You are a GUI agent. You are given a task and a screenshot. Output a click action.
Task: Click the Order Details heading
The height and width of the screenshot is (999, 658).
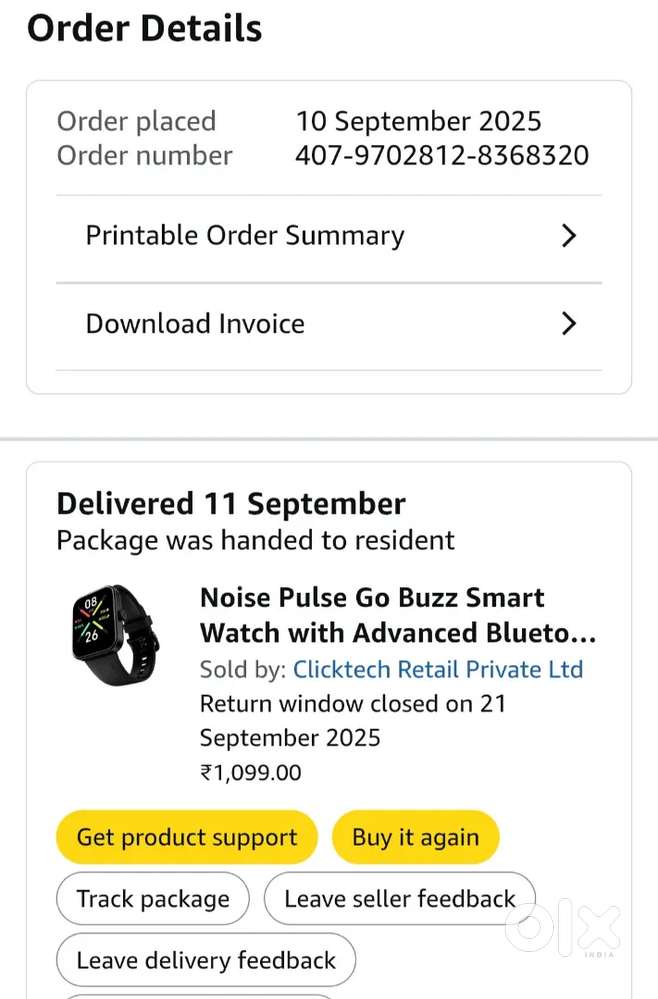tap(144, 28)
